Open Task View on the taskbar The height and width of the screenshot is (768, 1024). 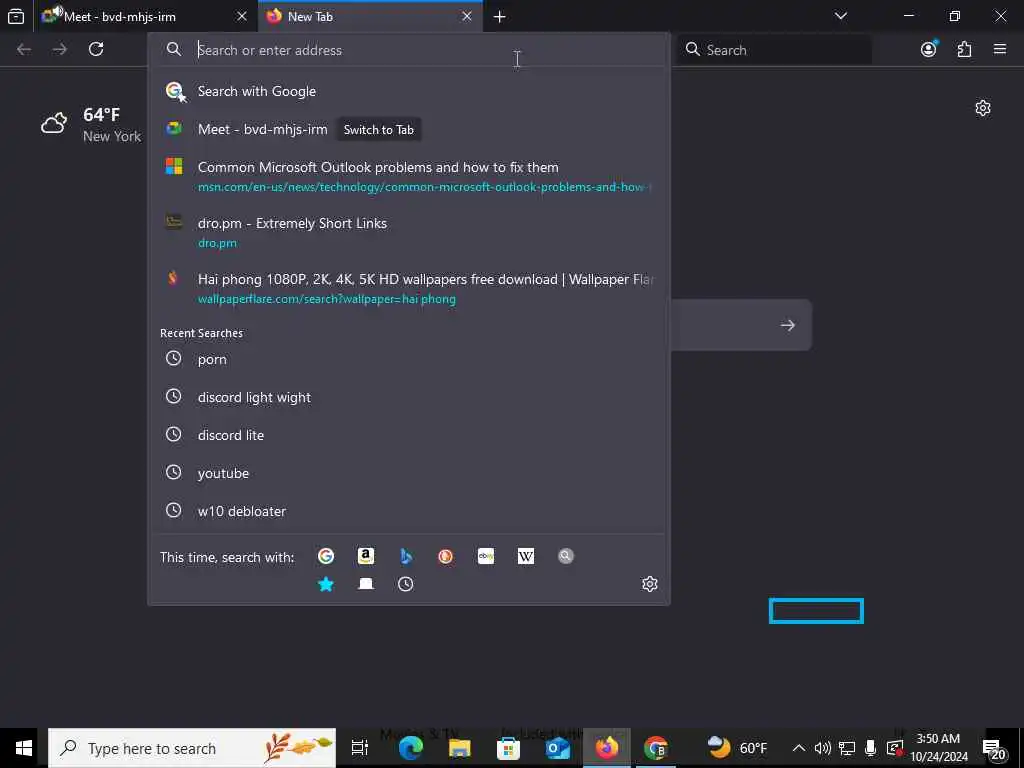click(x=360, y=748)
